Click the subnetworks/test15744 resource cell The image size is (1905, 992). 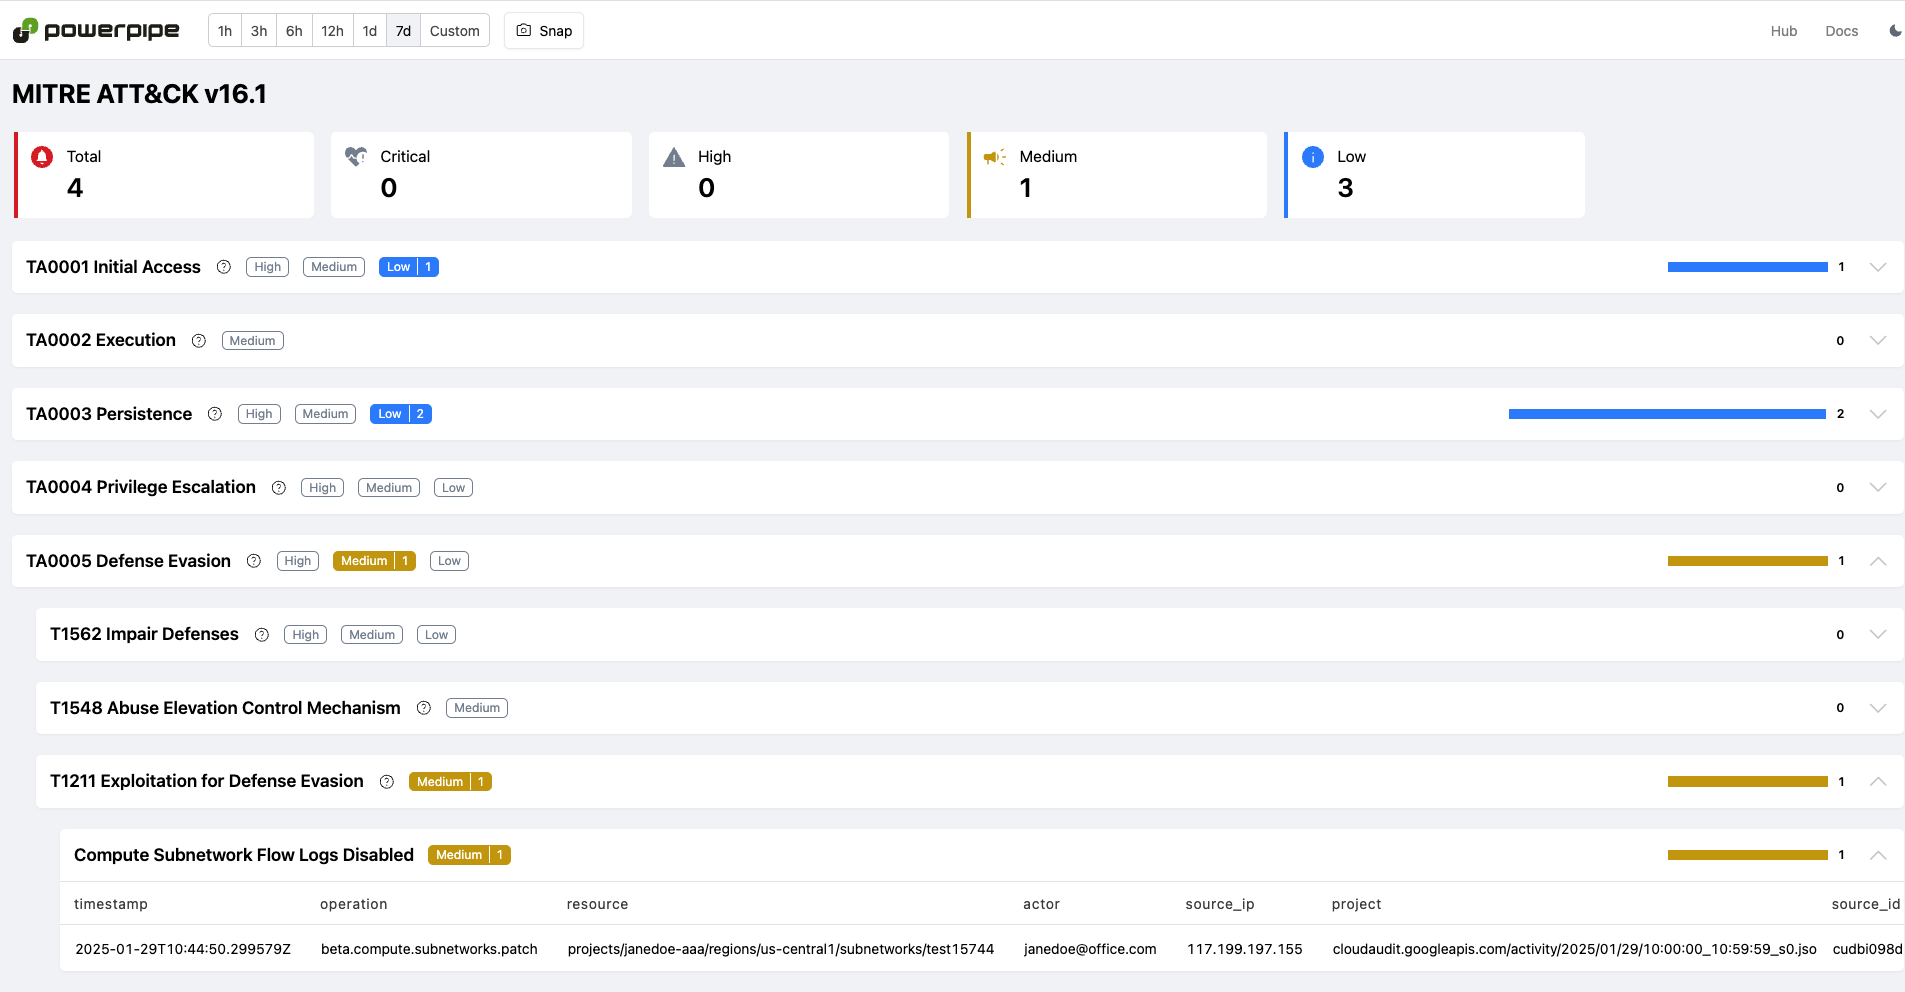pos(781,949)
